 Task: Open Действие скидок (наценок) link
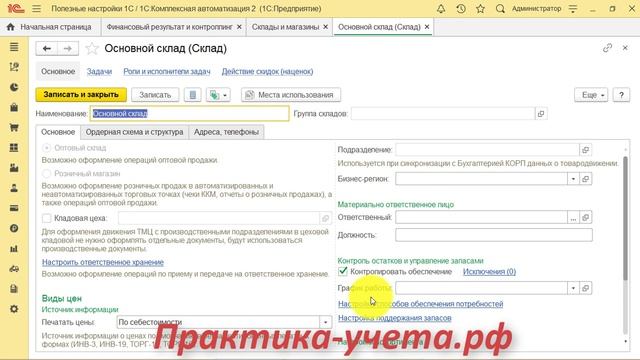[x=267, y=71]
